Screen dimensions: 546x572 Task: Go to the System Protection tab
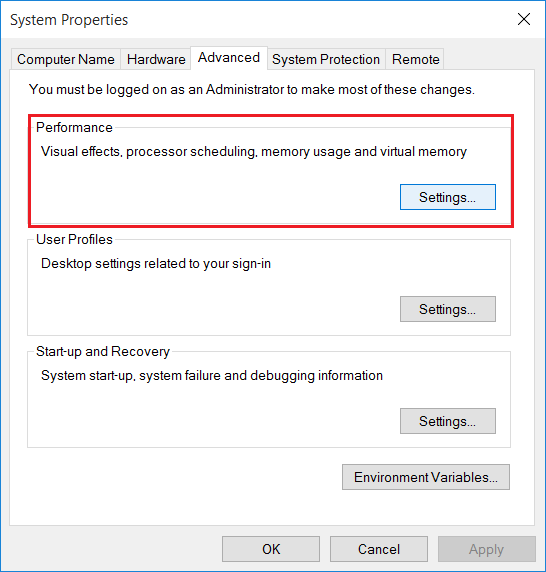326,59
